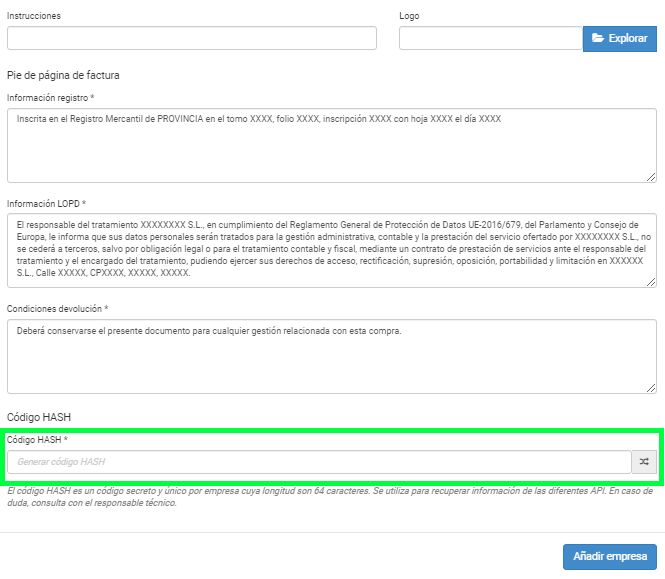Screen dimensions: 665x579
Task: Open file browser with Explorar button
Action: 620,39
